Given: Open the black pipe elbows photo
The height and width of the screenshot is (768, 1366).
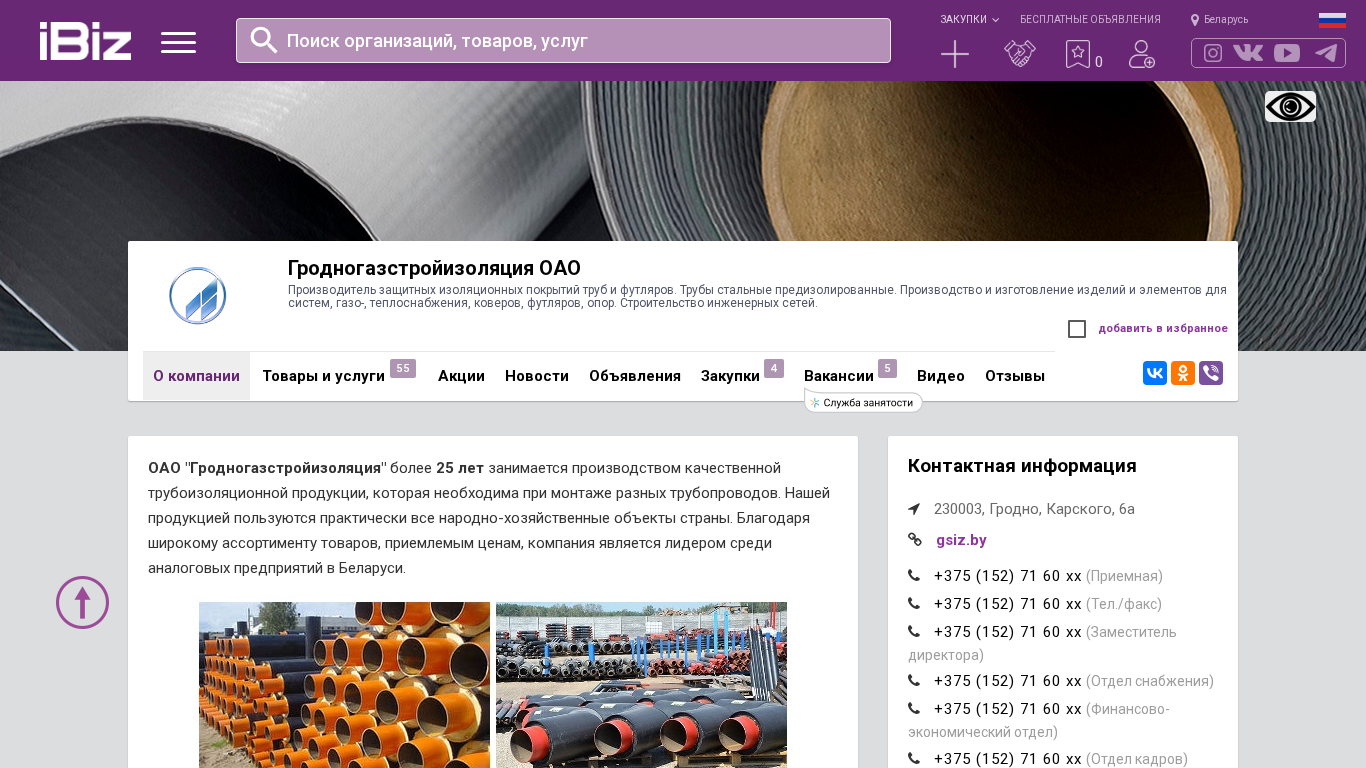Looking at the screenshot, I should [x=641, y=685].
